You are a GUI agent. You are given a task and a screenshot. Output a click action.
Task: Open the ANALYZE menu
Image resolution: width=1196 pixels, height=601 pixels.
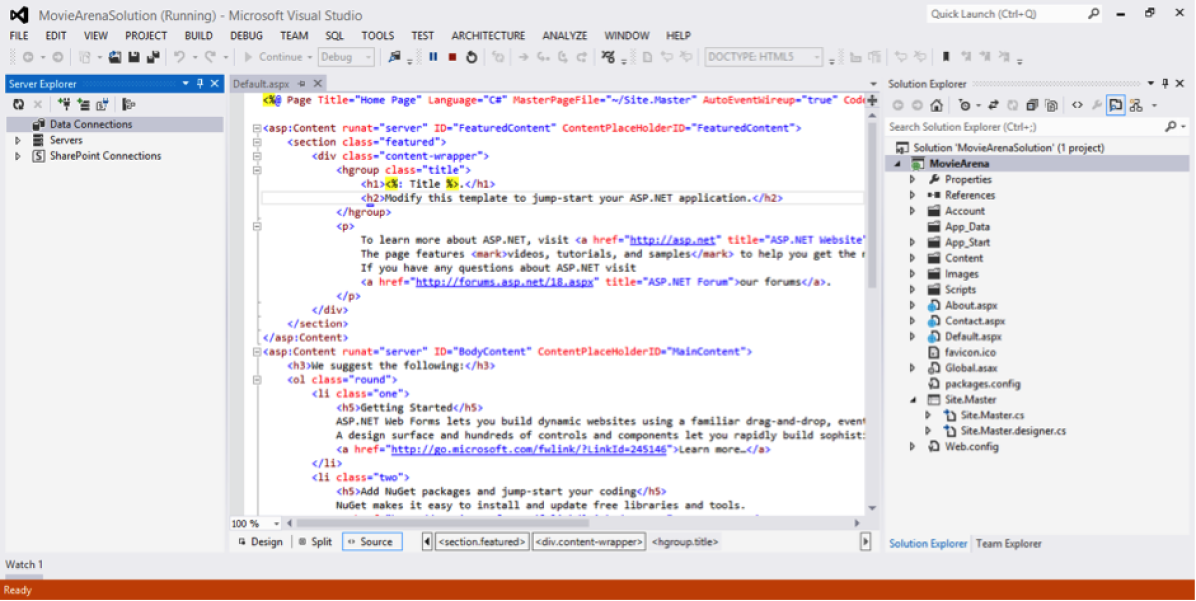[x=564, y=36]
